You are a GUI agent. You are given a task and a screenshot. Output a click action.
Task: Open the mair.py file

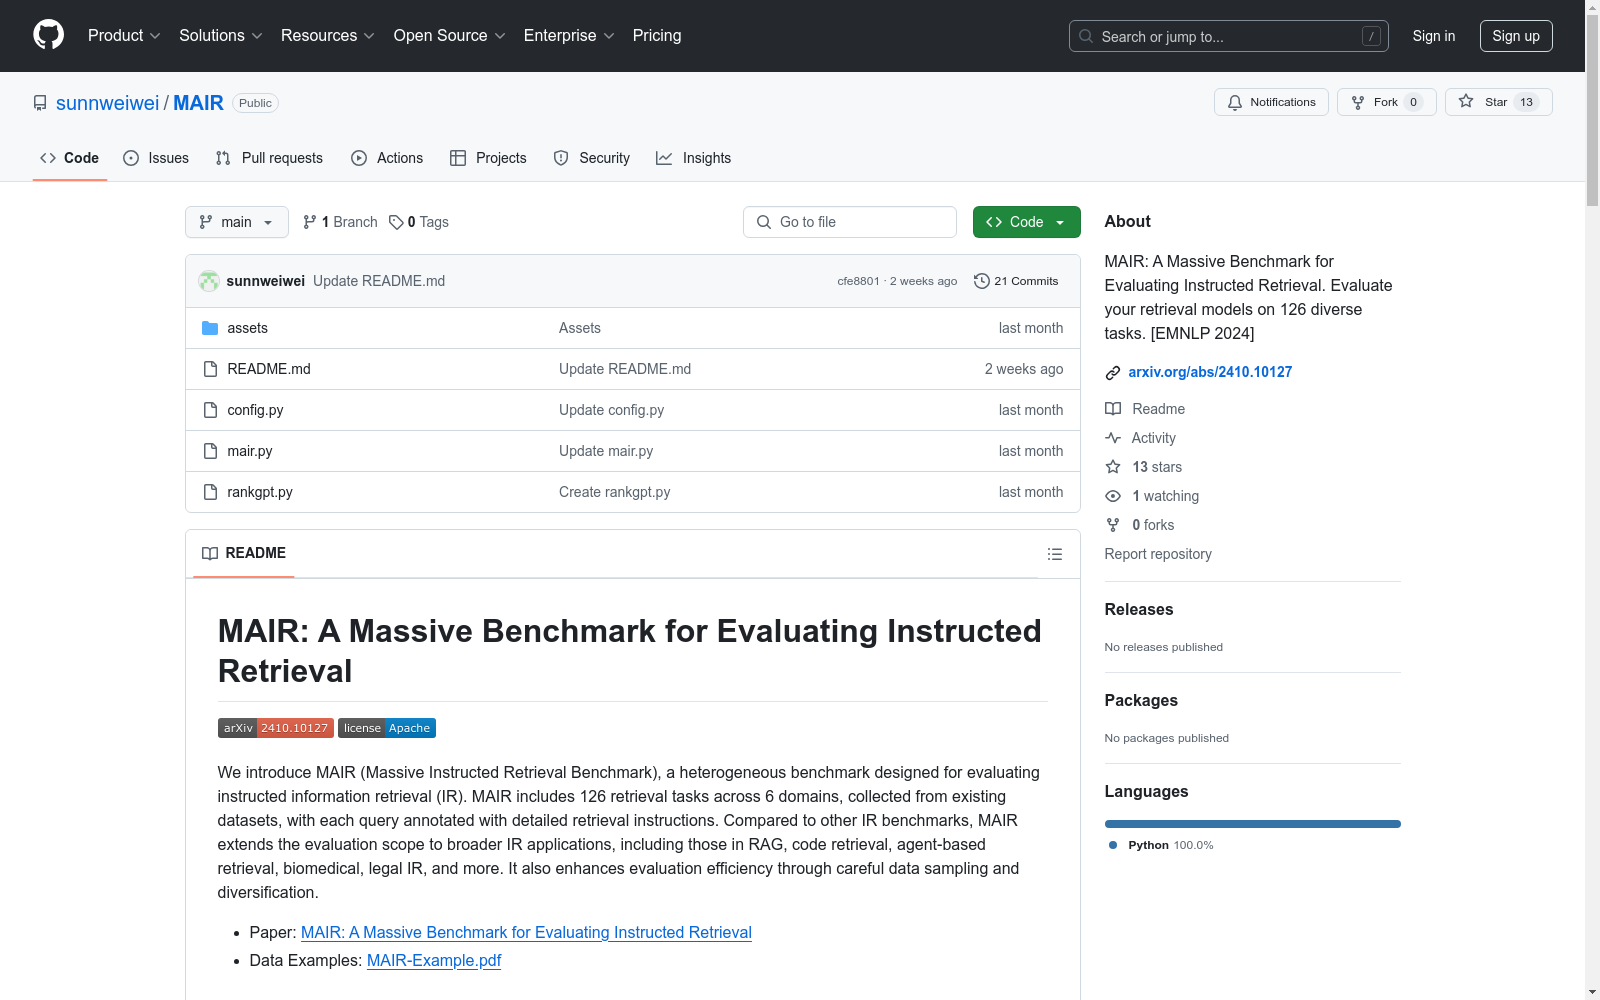pos(250,451)
